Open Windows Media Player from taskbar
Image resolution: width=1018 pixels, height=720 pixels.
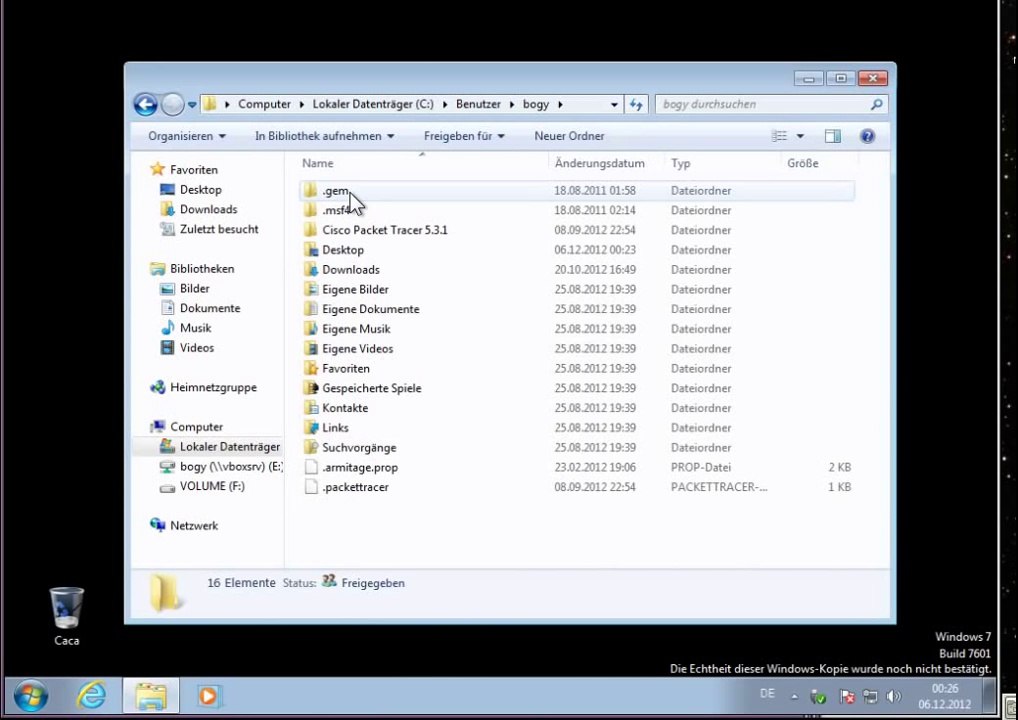pos(208,697)
